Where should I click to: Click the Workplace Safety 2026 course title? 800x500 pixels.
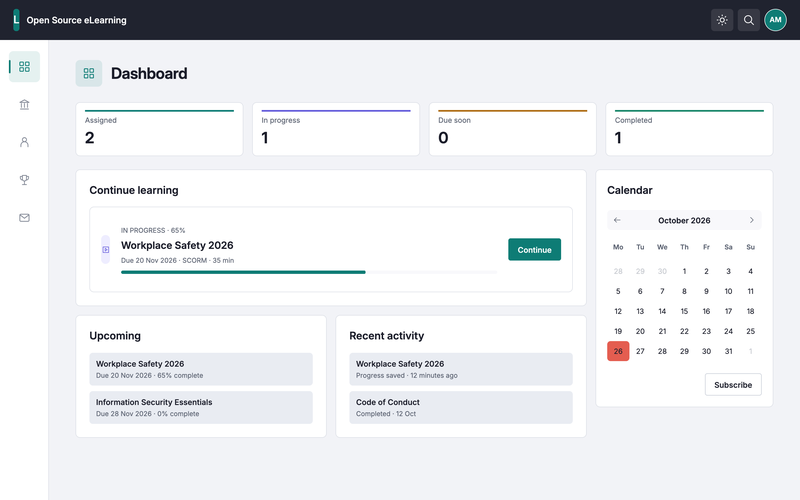(177, 245)
